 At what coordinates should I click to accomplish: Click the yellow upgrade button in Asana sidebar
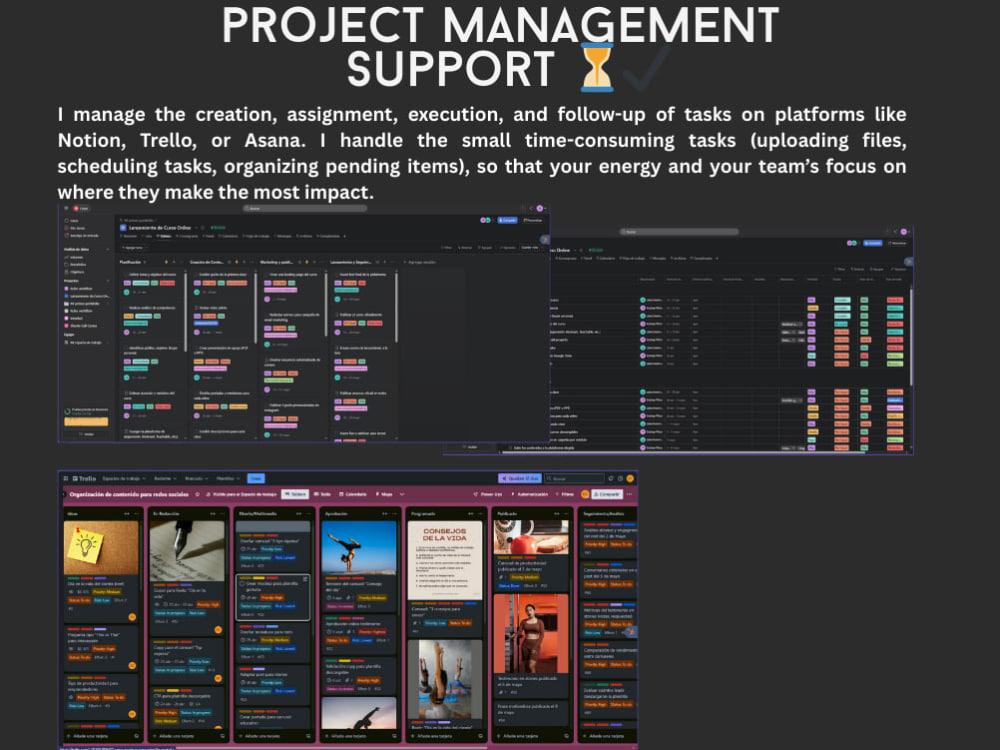[86, 422]
